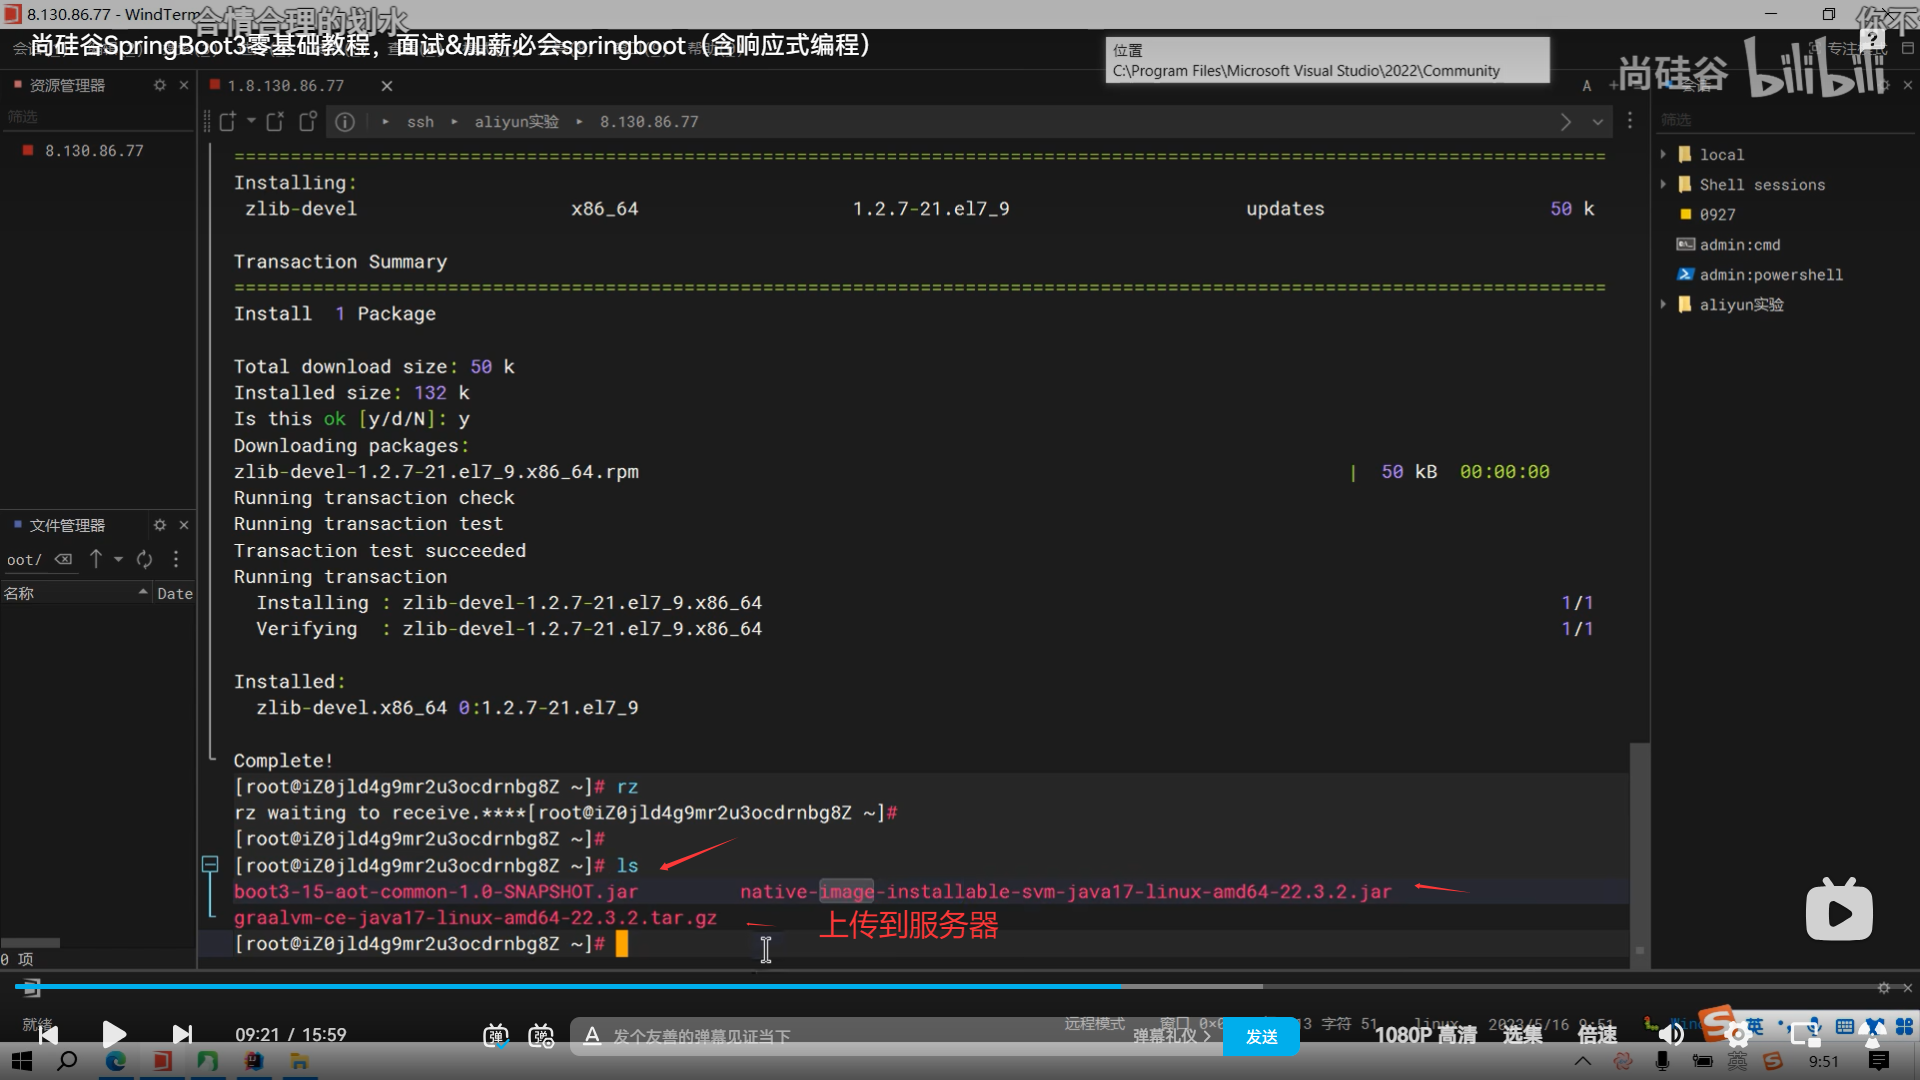Expand the local folder in session tree

click(1663, 154)
